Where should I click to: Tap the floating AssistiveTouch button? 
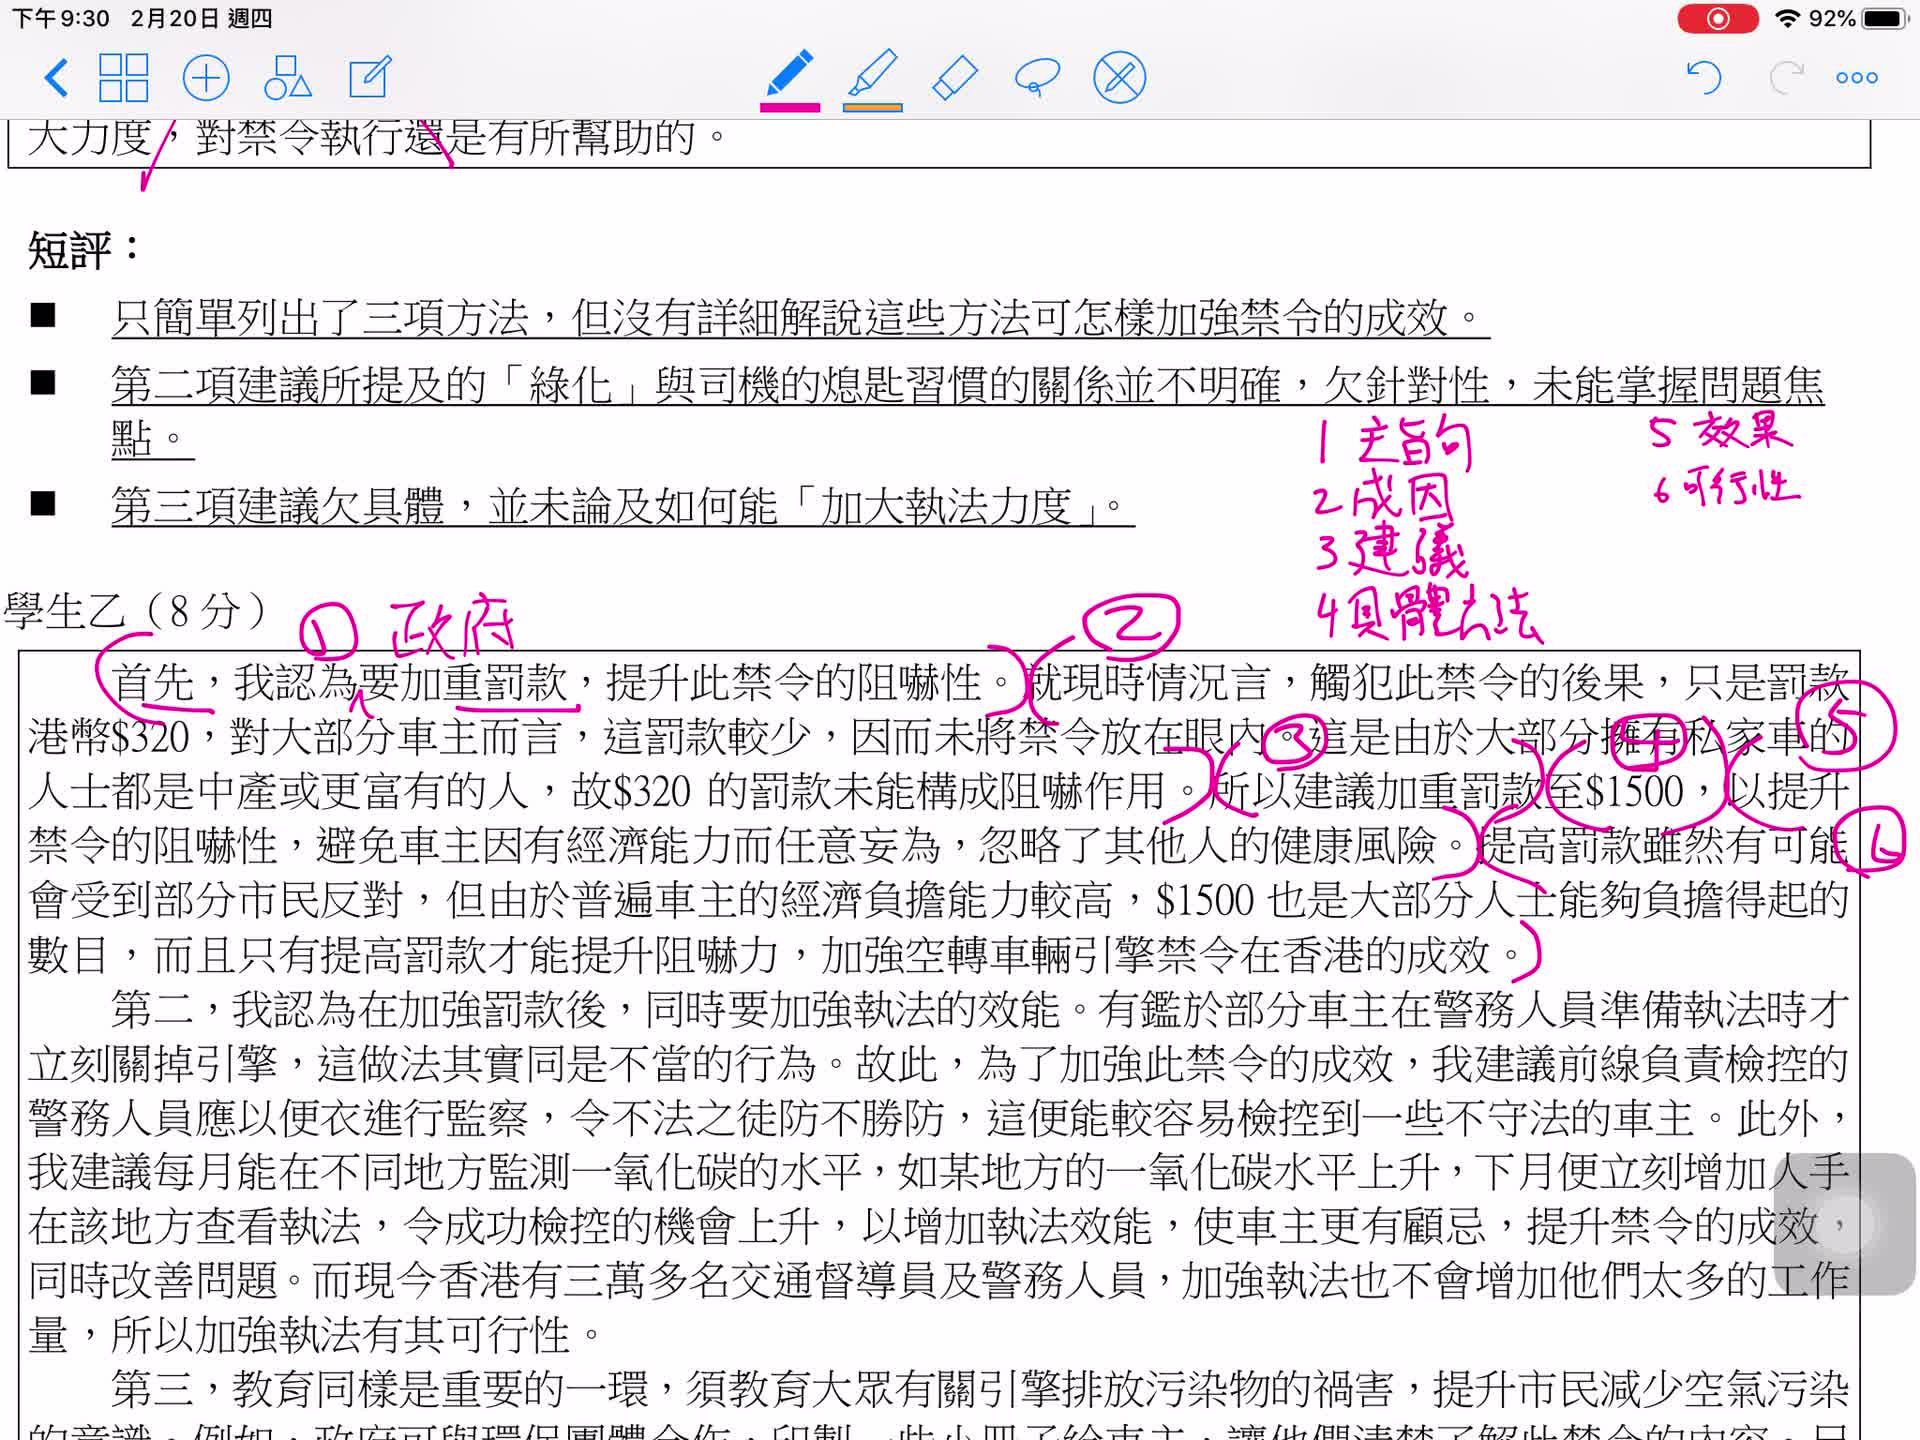1845,1223
